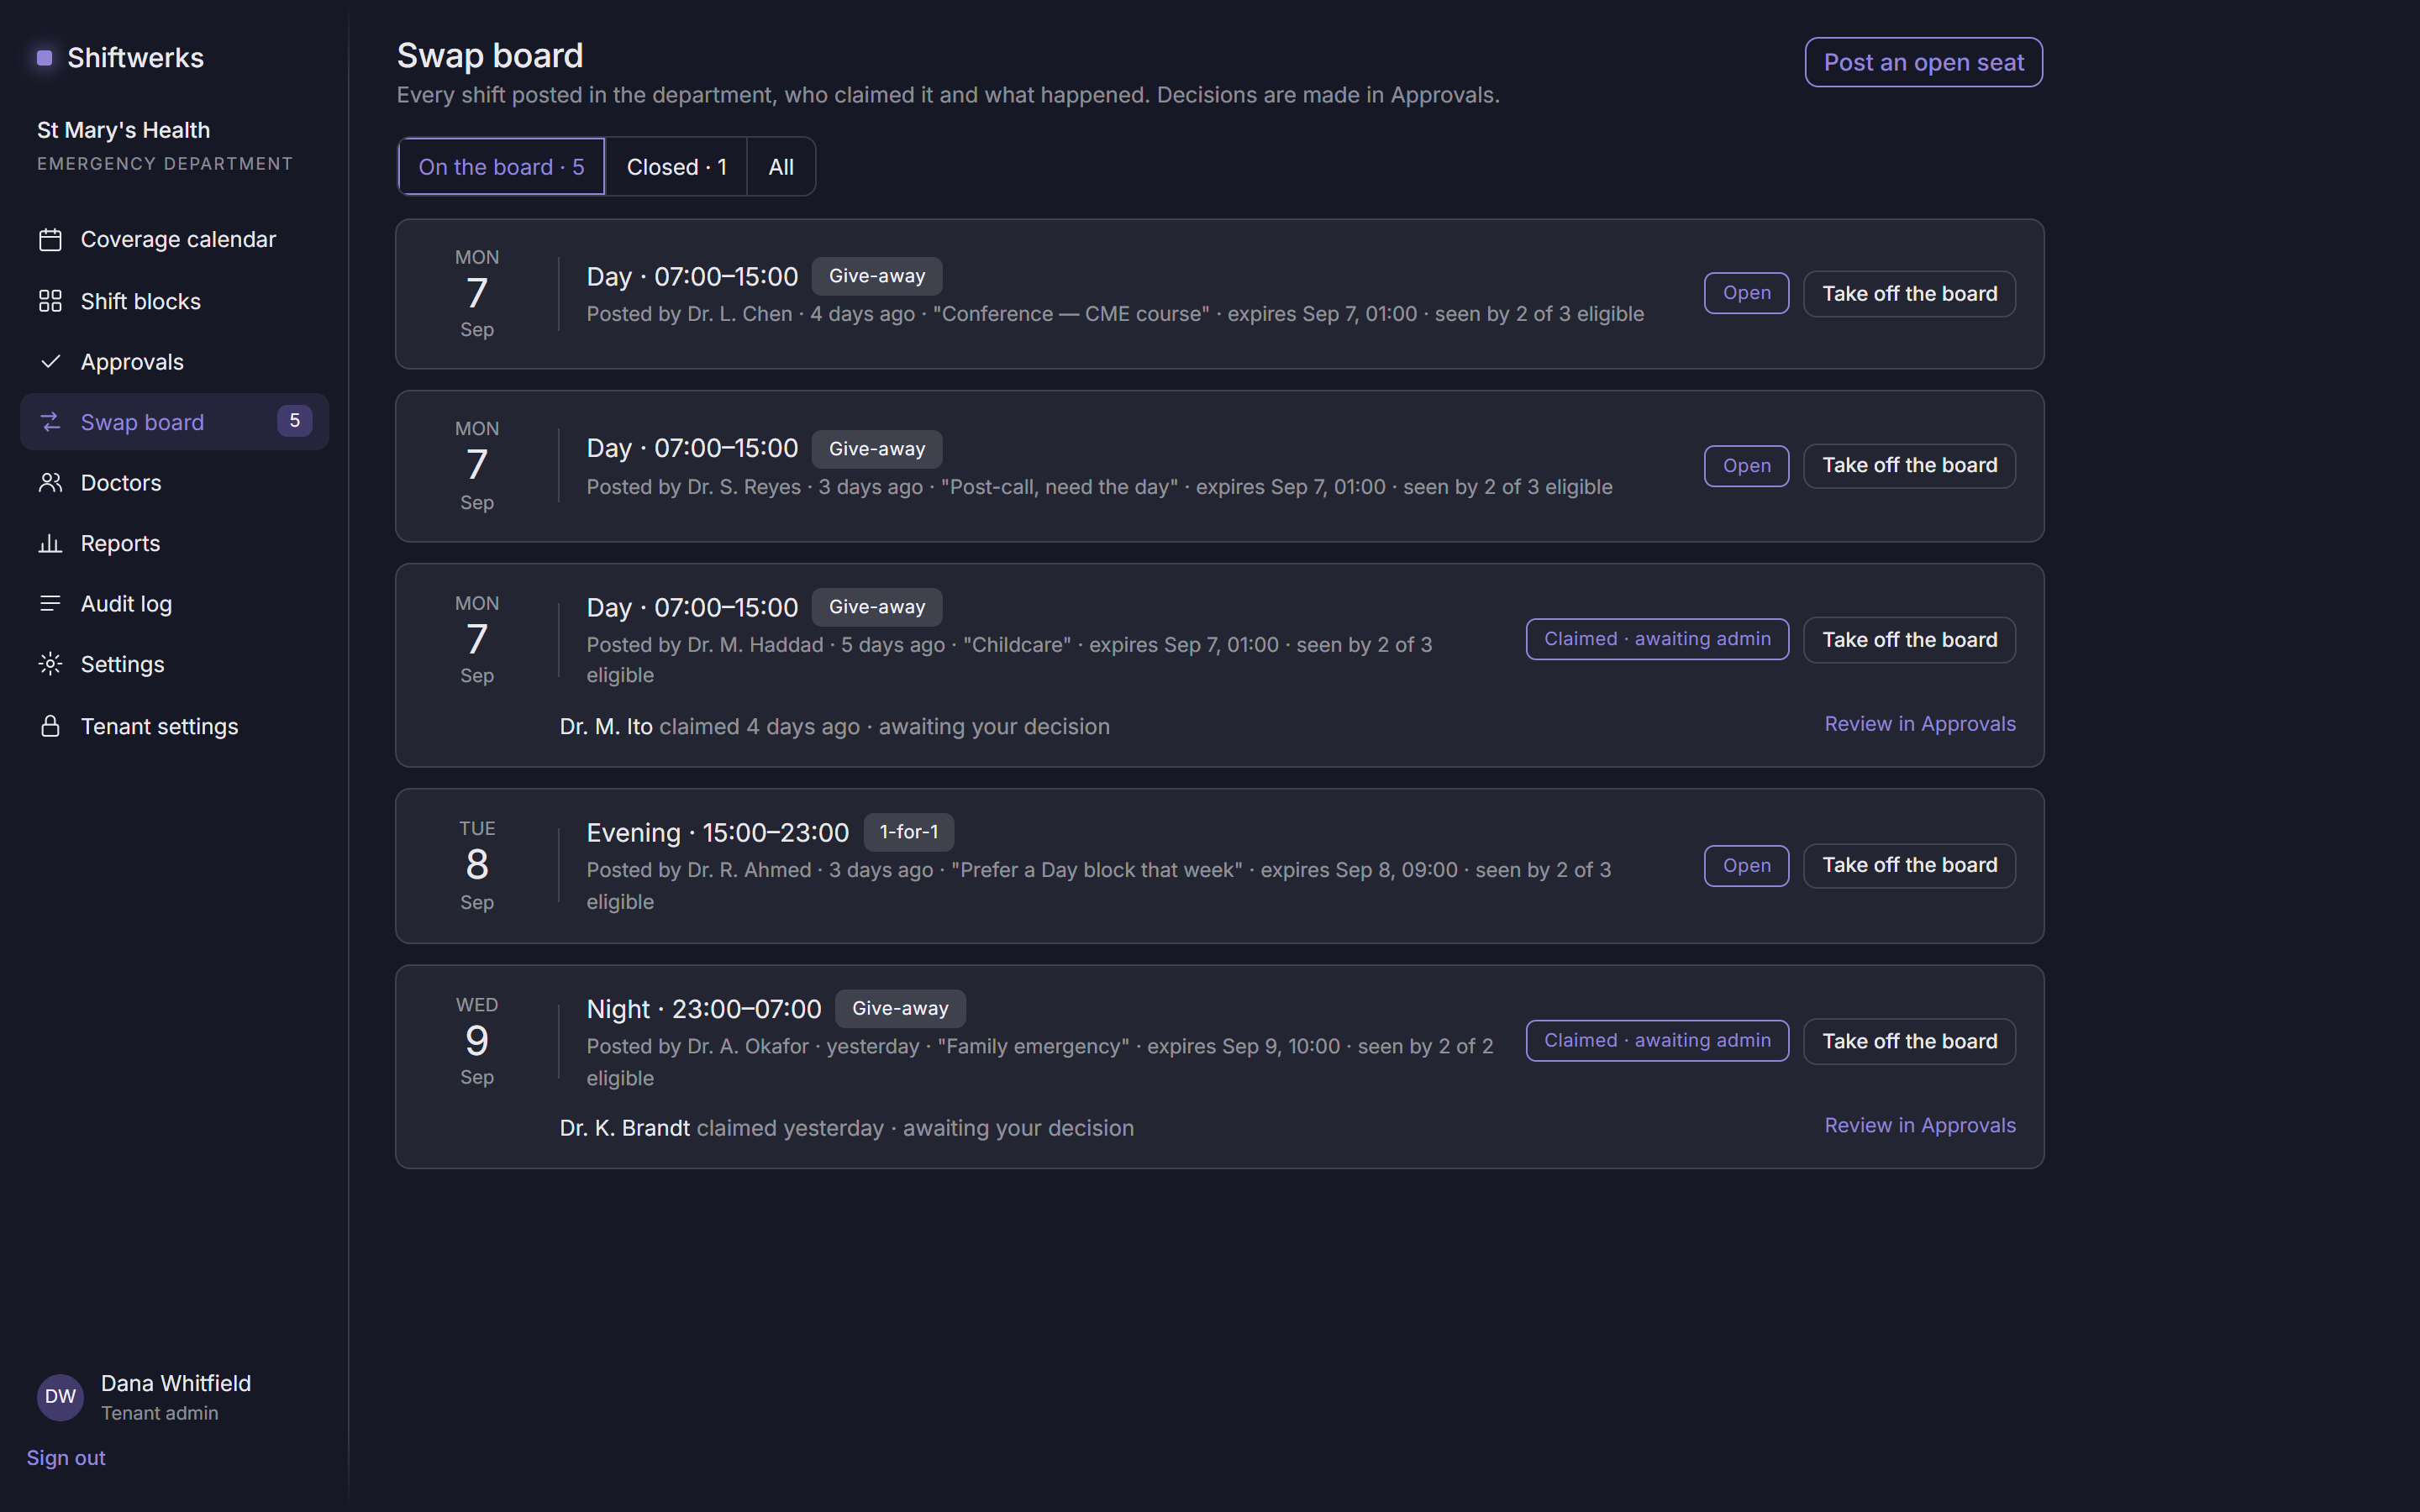Click Claimed awaiting admin badge on Okafor's shift
This screenshot has height=1512, width=2420.
tap(1657, 1041)
